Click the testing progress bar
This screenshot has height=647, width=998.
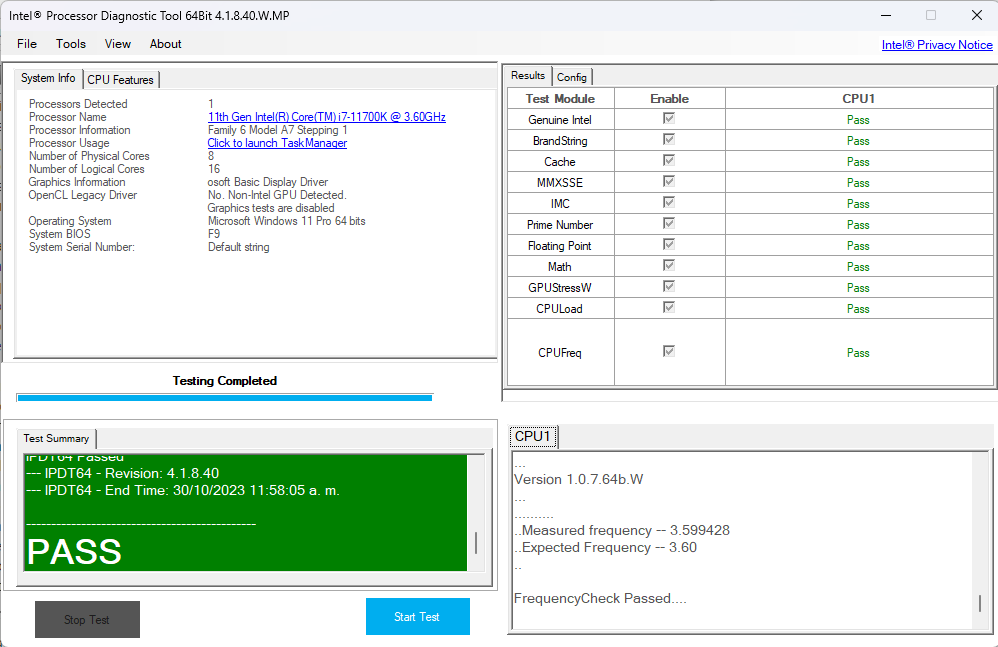point(224,397)
